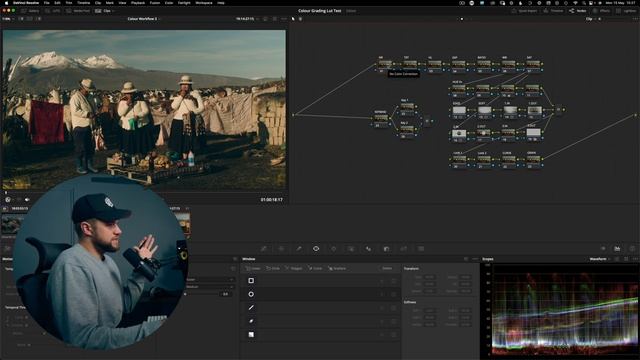This screenshot has width=640, height=360.
Task: Open the Apple menu
Action: 6,3
